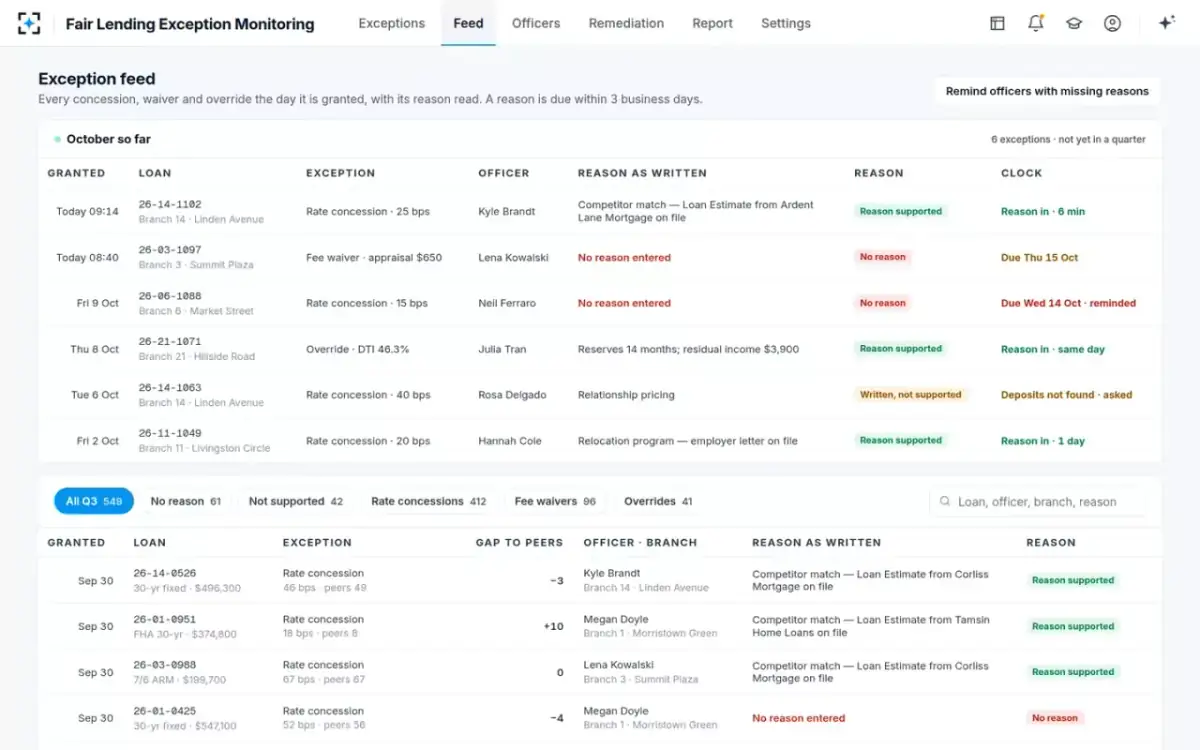Open loan 26-06-1088
1200x750 pixels.
pos(169,296)
